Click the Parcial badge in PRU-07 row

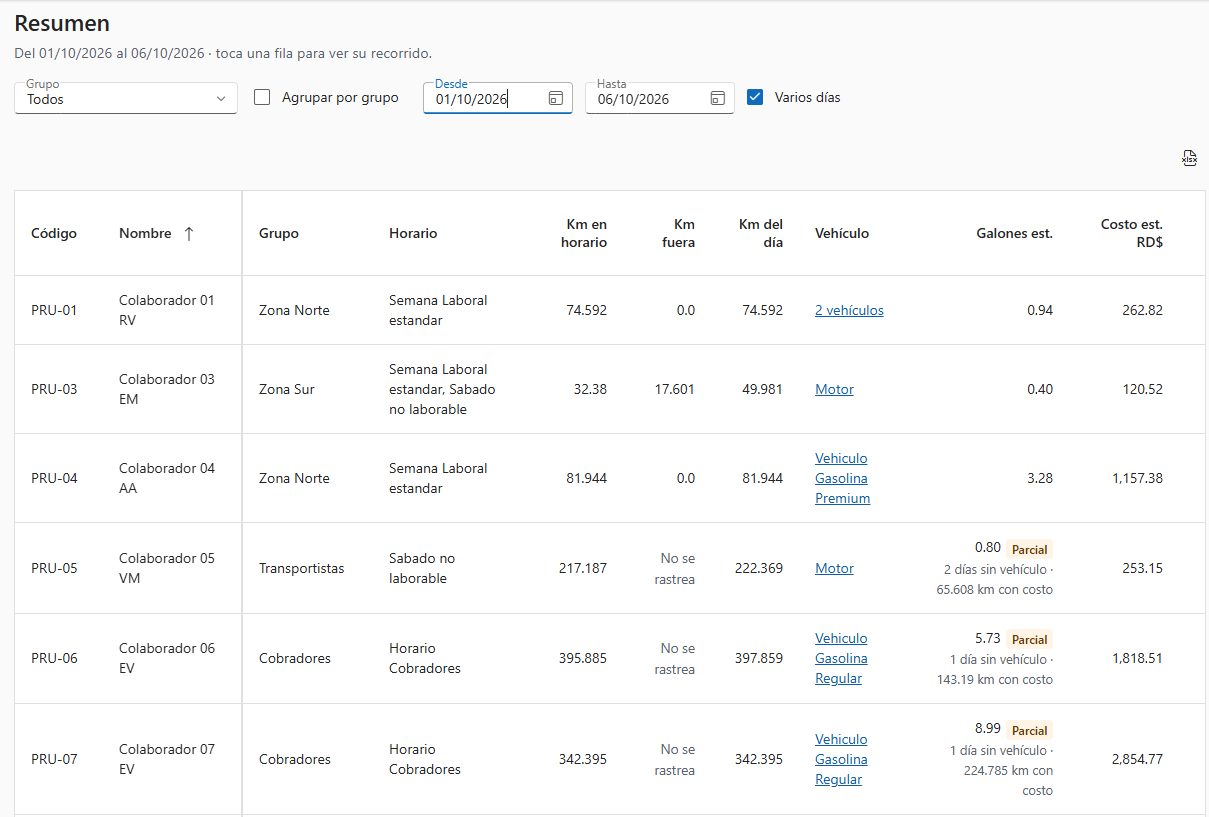pos(1029,730)
